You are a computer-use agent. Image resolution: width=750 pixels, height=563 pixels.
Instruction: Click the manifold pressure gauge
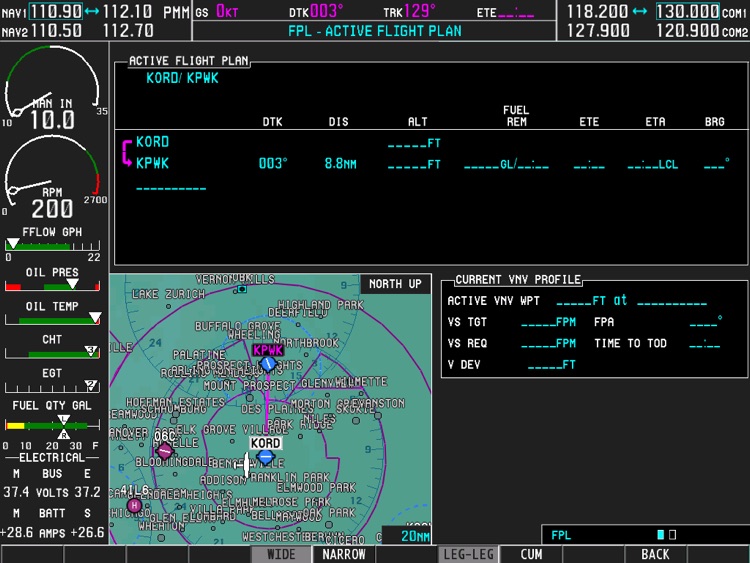(53, 88)
